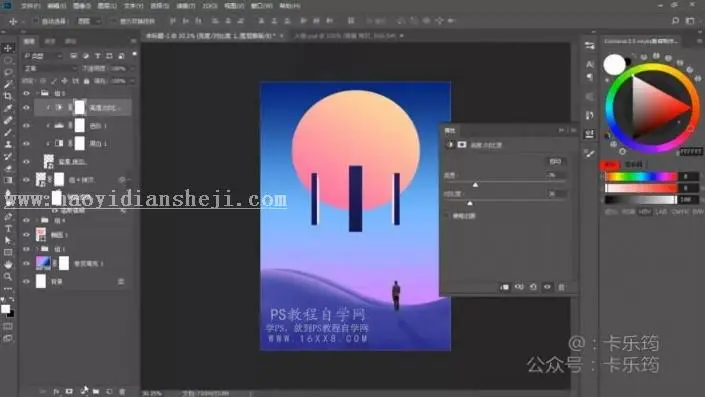
Task: Open the blend mode dropdown
Action: 50,68
